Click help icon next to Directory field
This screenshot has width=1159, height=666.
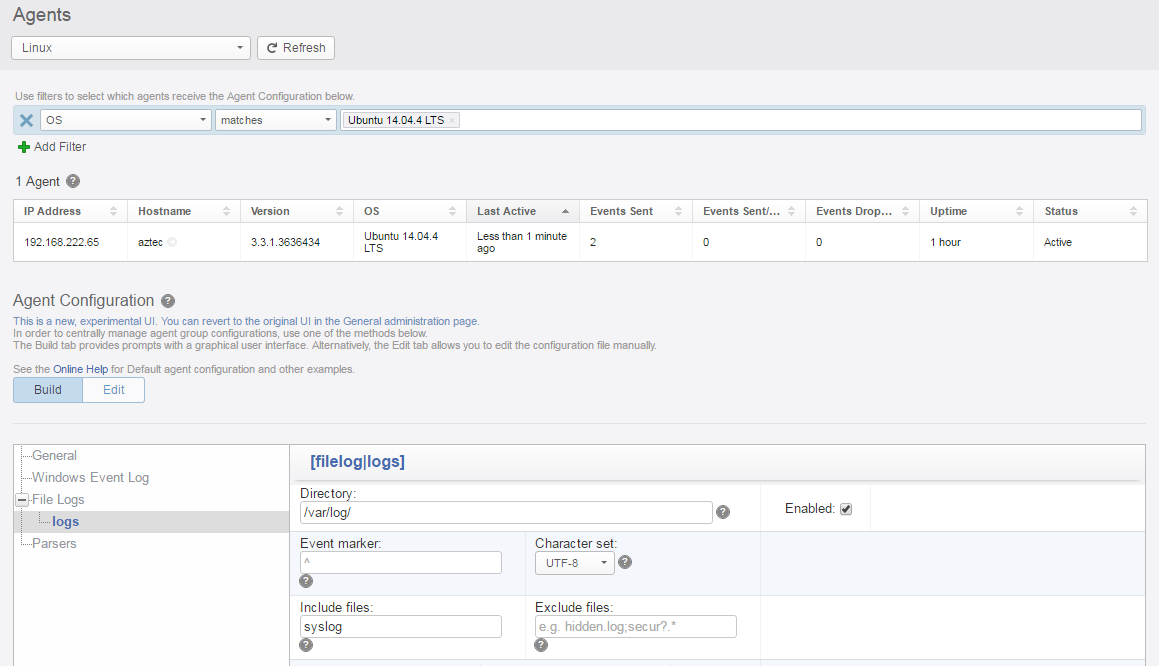723,512
